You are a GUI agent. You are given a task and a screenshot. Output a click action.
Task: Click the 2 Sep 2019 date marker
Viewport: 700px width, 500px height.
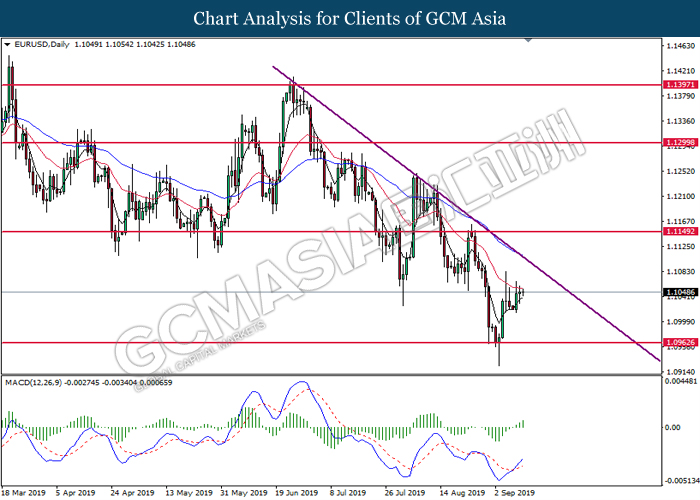point(514,493)
